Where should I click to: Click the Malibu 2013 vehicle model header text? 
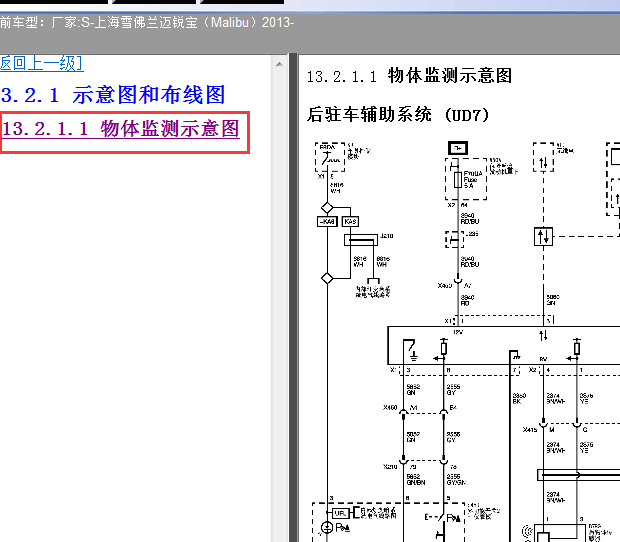point(147,23)
